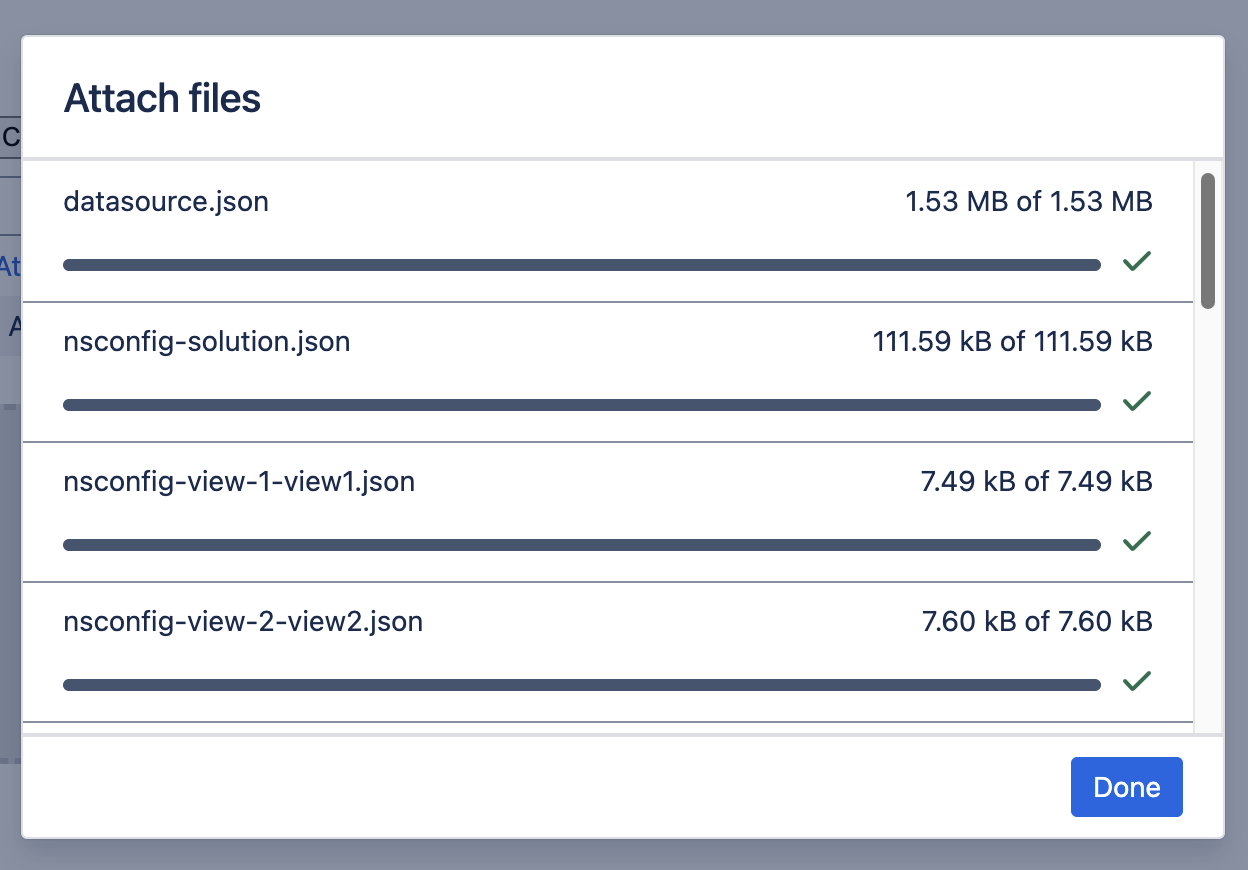The height and width of the screenshot is (870, 1248).
Task: Click the datasource.json upload progress bar
Action: point(581,265)
